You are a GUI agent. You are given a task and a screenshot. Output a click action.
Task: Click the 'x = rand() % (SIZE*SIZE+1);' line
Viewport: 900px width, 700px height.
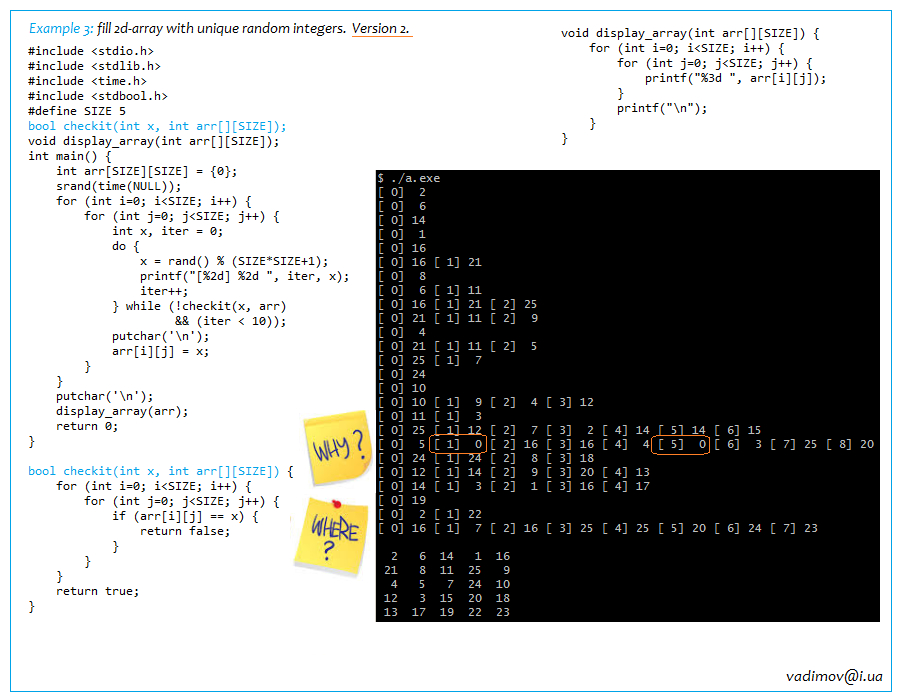[234, 261]
